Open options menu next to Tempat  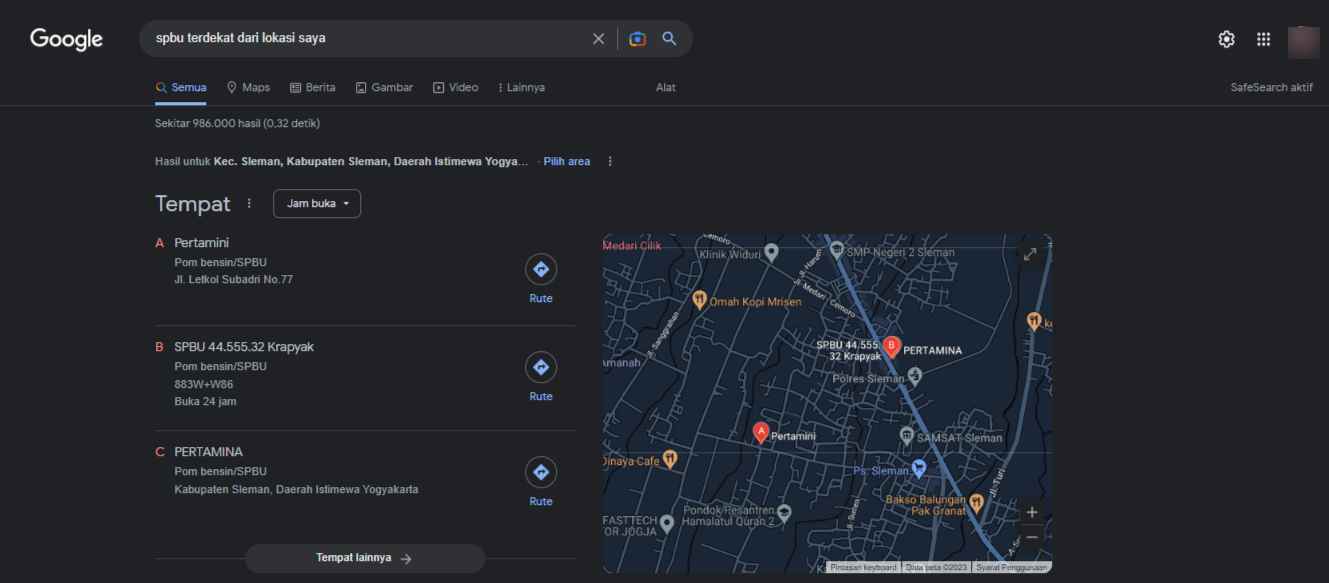[x=249, y=204]
